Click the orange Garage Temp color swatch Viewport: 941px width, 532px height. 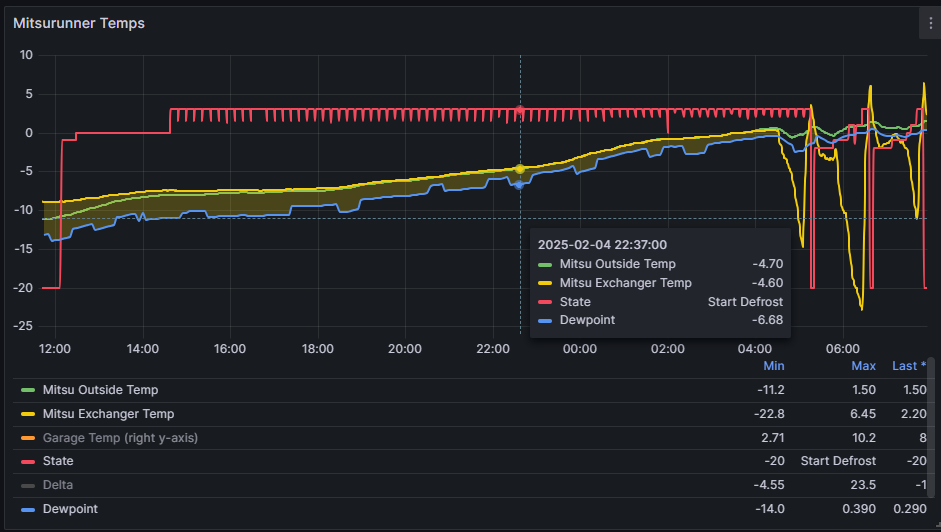point(28,438)
